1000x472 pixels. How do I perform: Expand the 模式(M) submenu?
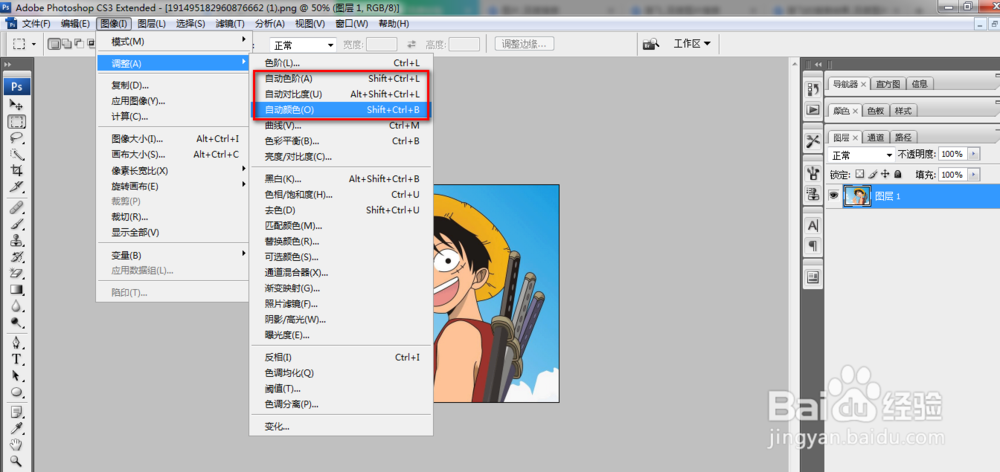pyautogui.click(x=172, y=41)
